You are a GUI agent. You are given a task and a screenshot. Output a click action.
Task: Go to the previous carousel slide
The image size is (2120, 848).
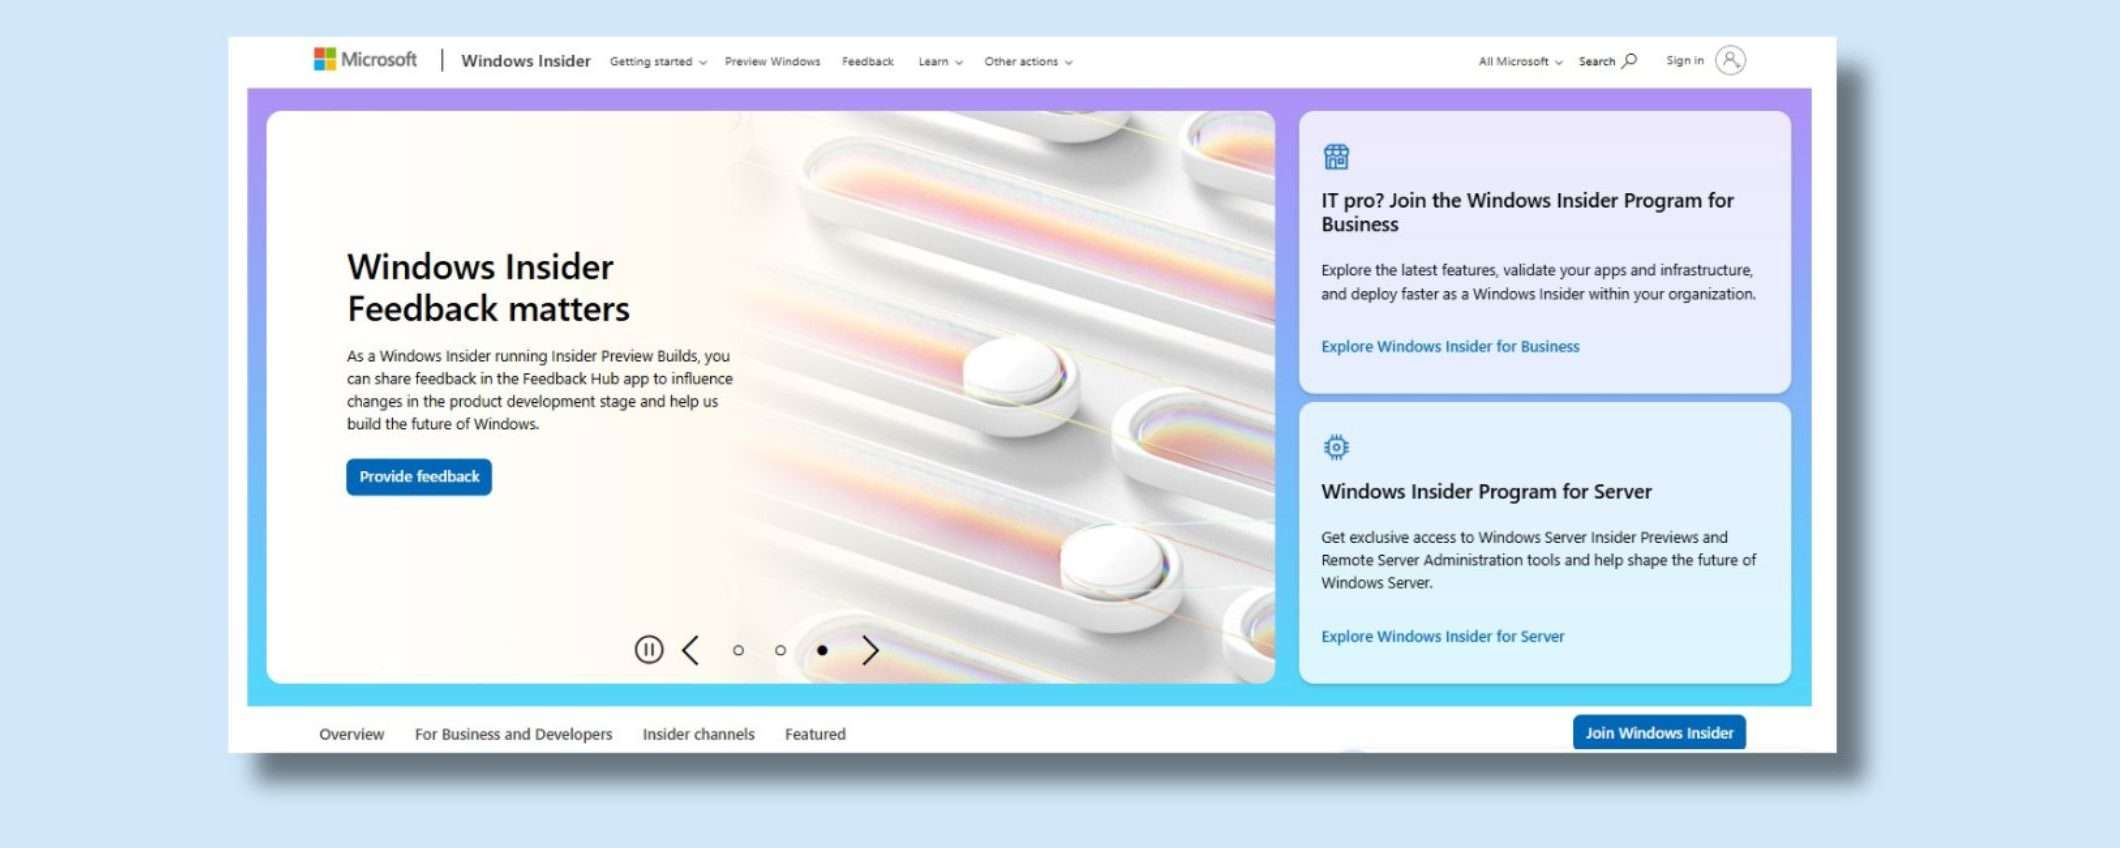(691, 650)
